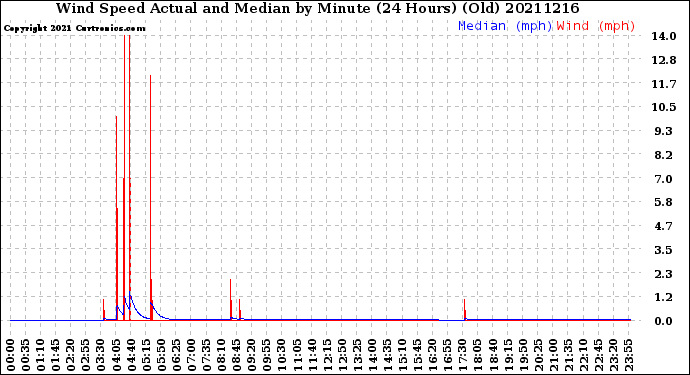This screenshot has width=690, height=375.
Task: Click the 02:20 time axis label
Action: (x=71, y=354)
